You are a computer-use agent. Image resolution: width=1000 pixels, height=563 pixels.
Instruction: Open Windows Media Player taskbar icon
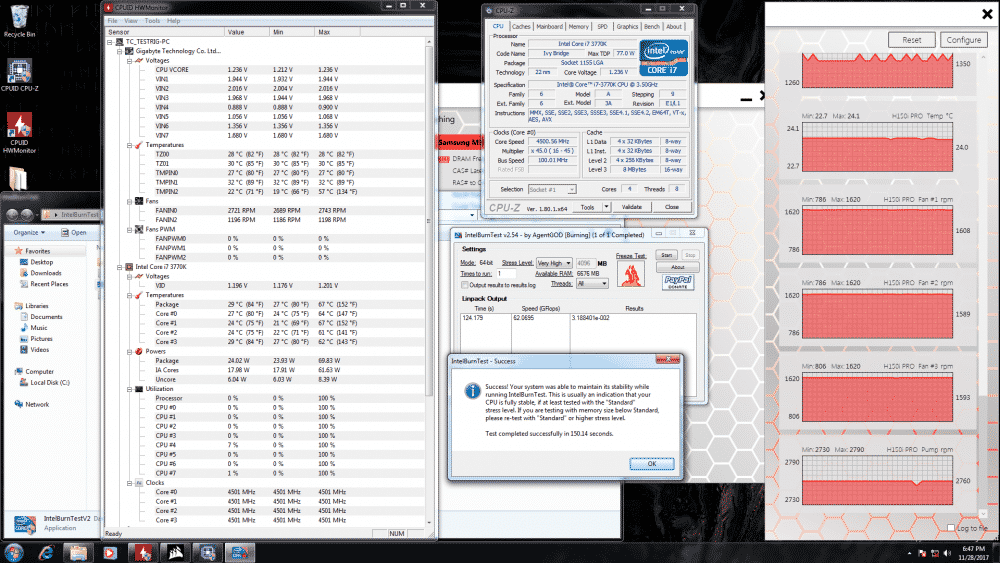point(110,552)
